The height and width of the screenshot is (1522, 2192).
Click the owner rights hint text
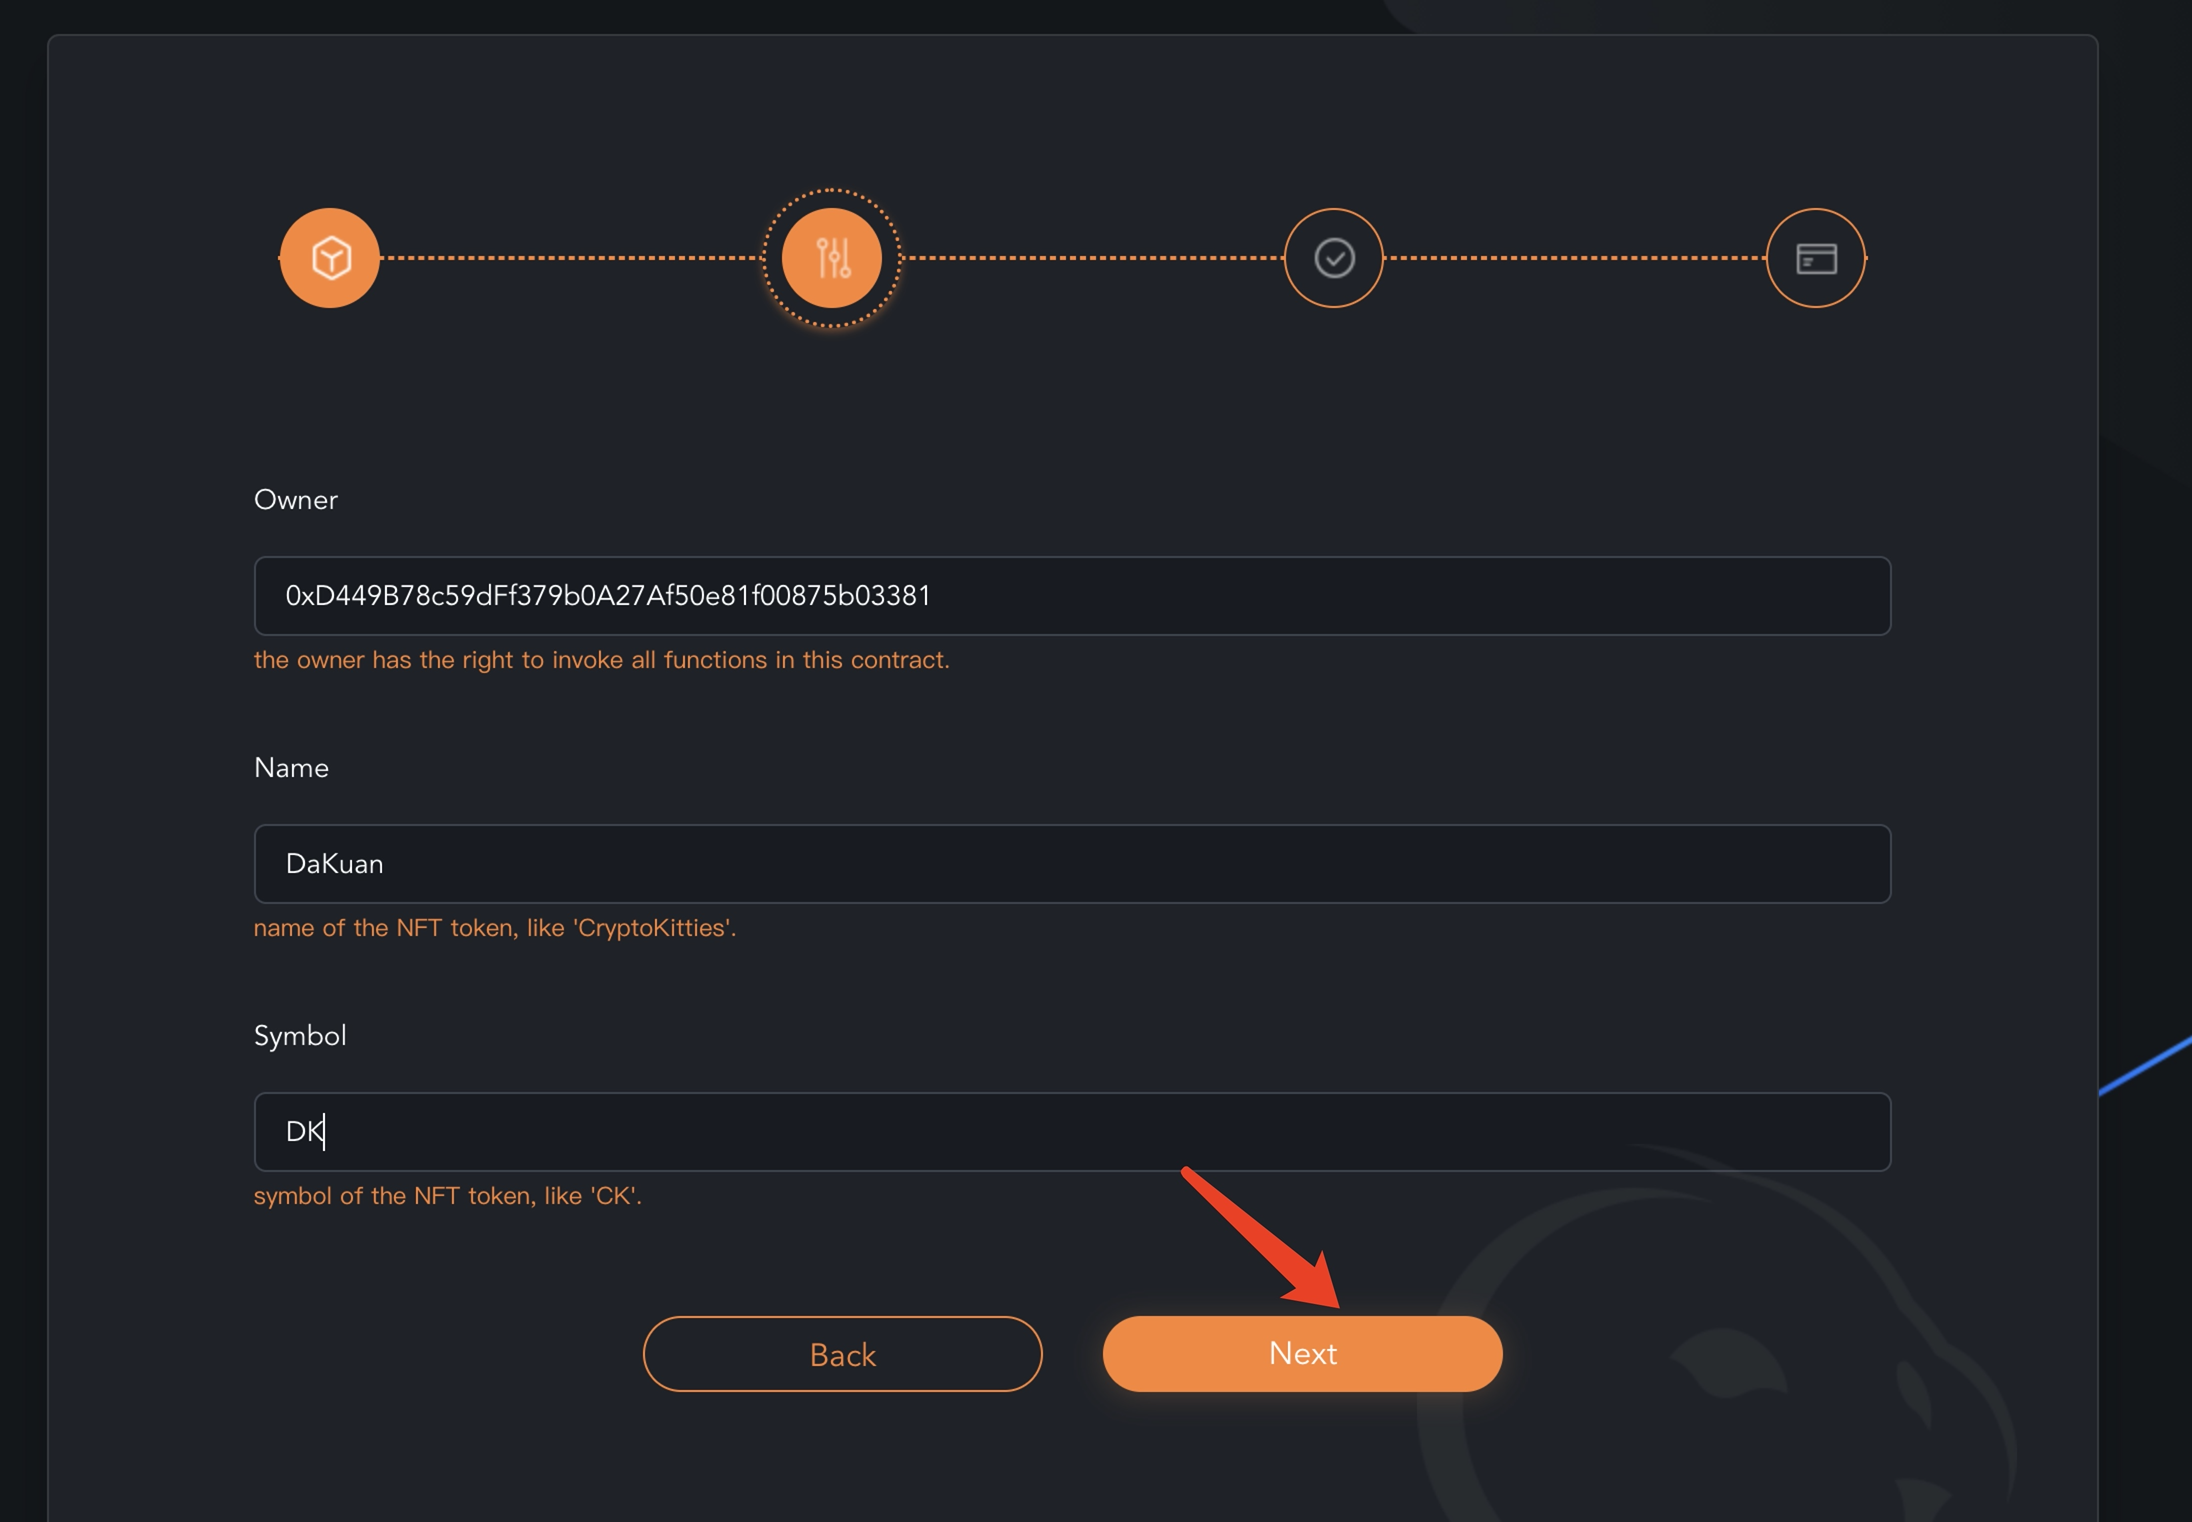[601, 660]
